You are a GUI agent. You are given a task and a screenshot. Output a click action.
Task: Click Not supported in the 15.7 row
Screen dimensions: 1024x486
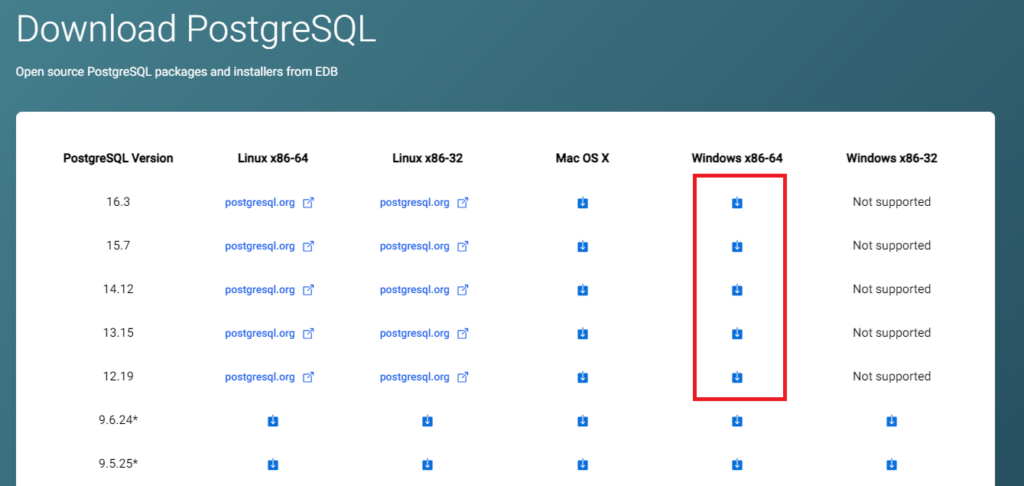pos(891,246)
